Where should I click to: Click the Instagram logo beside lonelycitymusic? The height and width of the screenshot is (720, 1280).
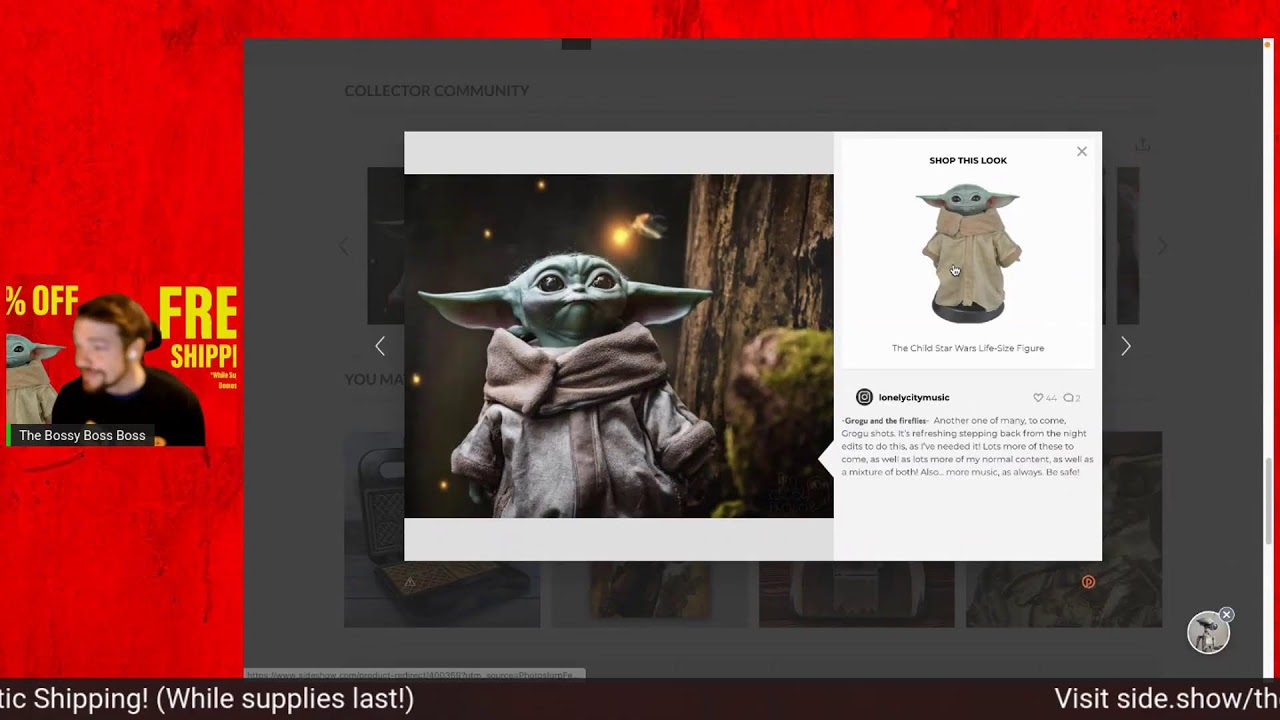[865, 397]
